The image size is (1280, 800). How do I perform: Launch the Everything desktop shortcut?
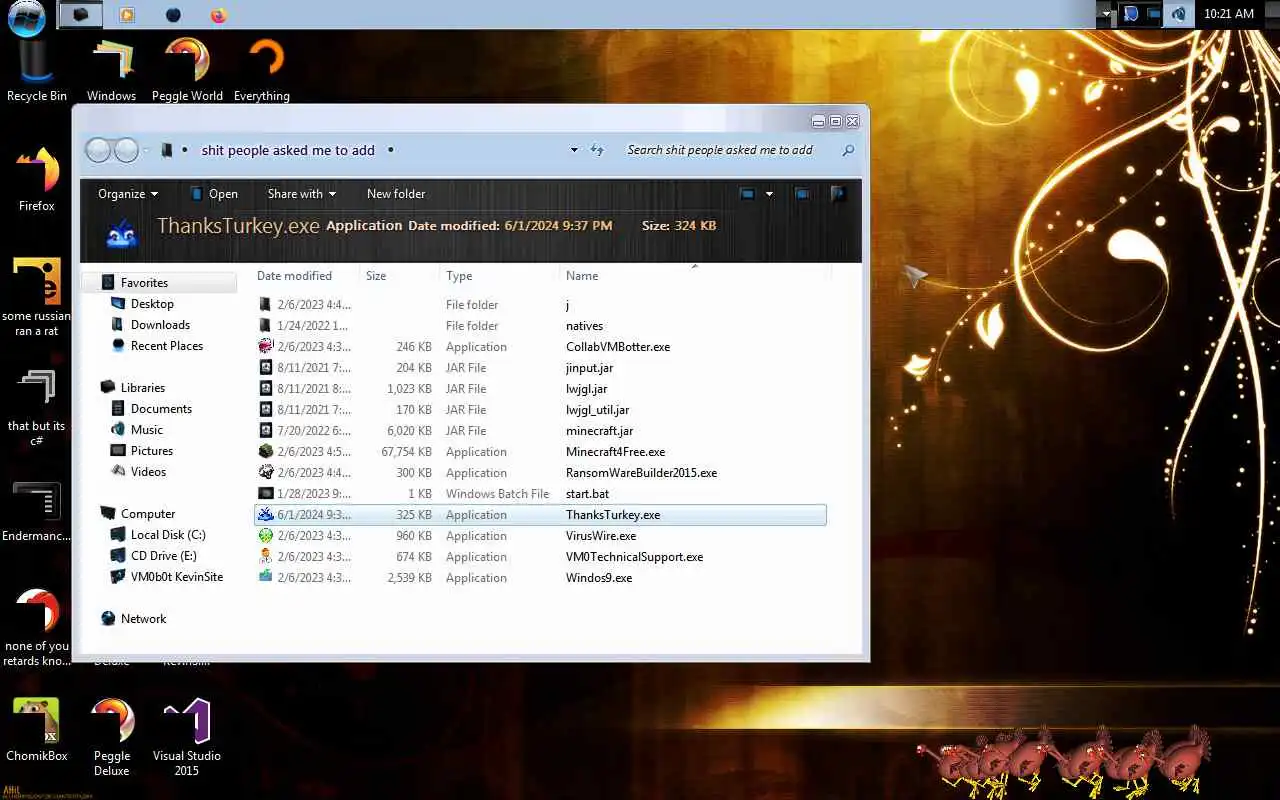[262, 69]
